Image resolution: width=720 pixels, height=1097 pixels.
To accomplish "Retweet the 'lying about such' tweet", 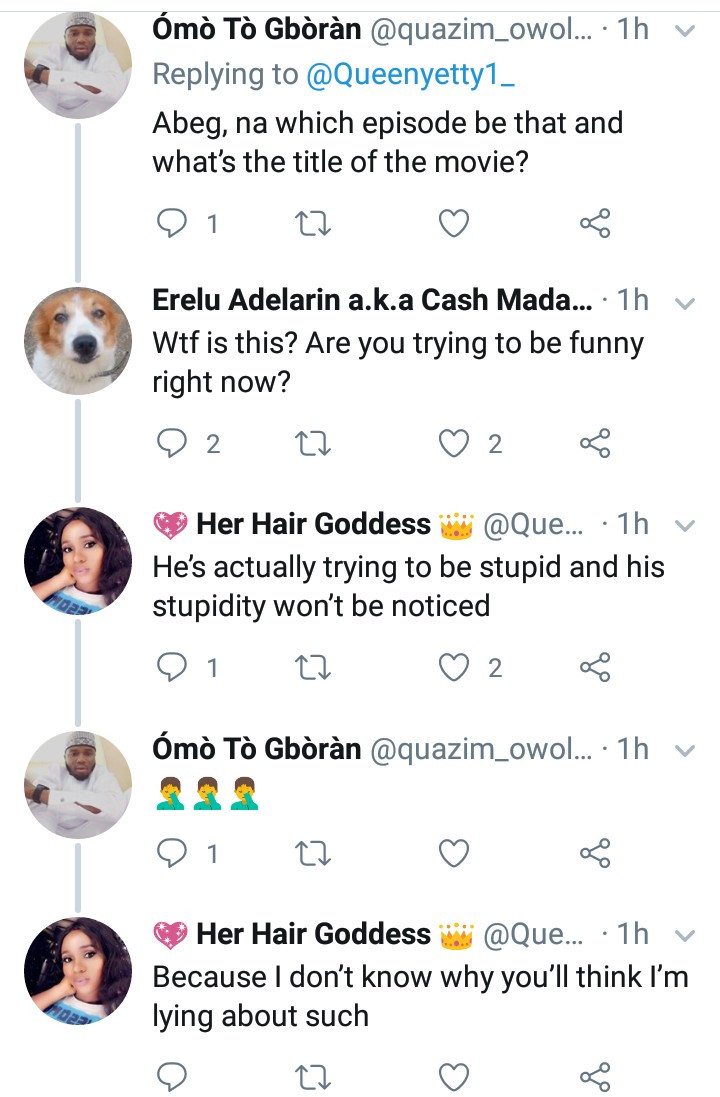I will coord(315,1076).
